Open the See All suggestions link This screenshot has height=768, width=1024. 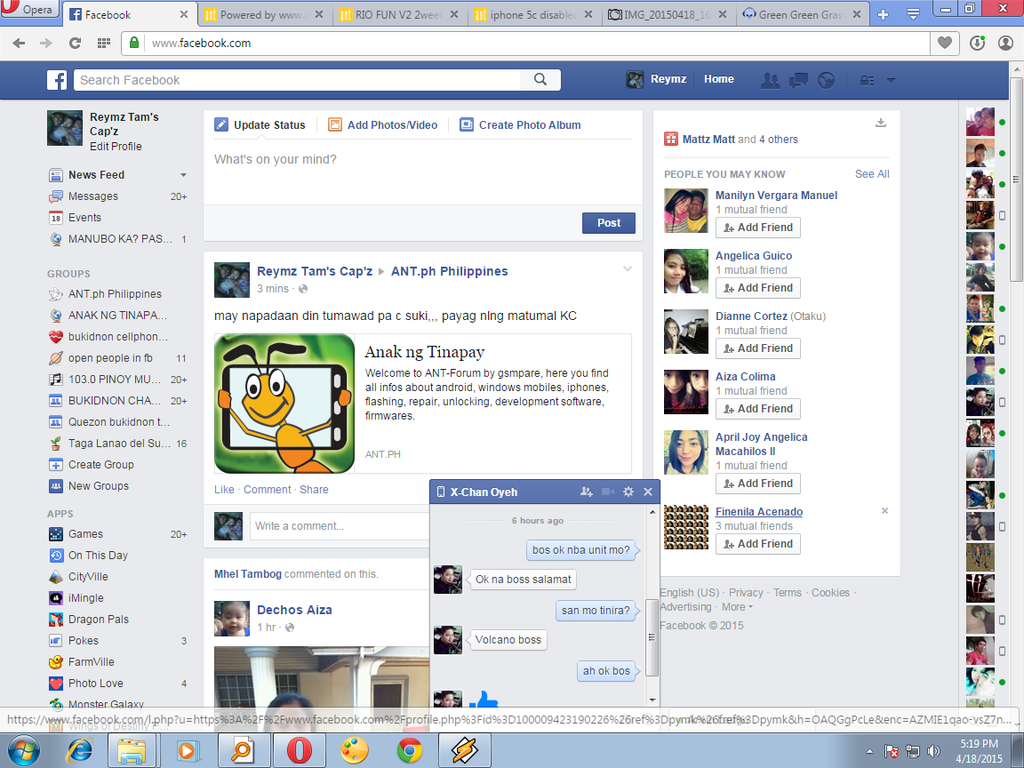point(871,174)
